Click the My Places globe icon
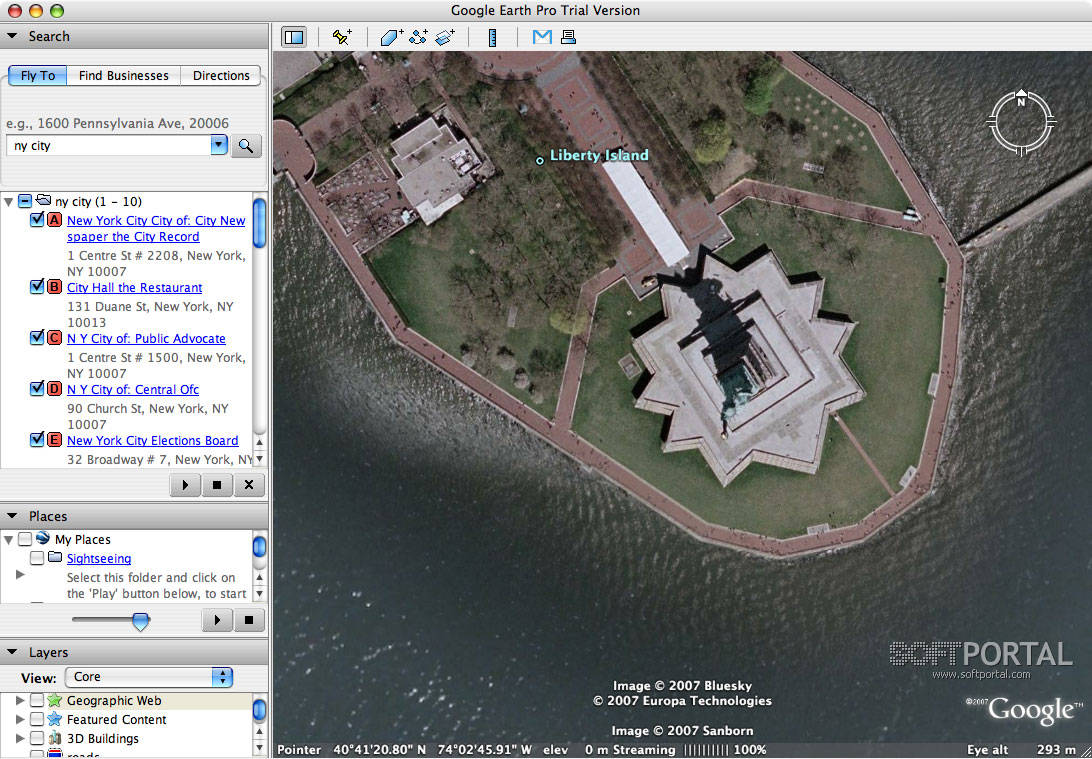Screen dimensions: 1092x759 (42, 538)
